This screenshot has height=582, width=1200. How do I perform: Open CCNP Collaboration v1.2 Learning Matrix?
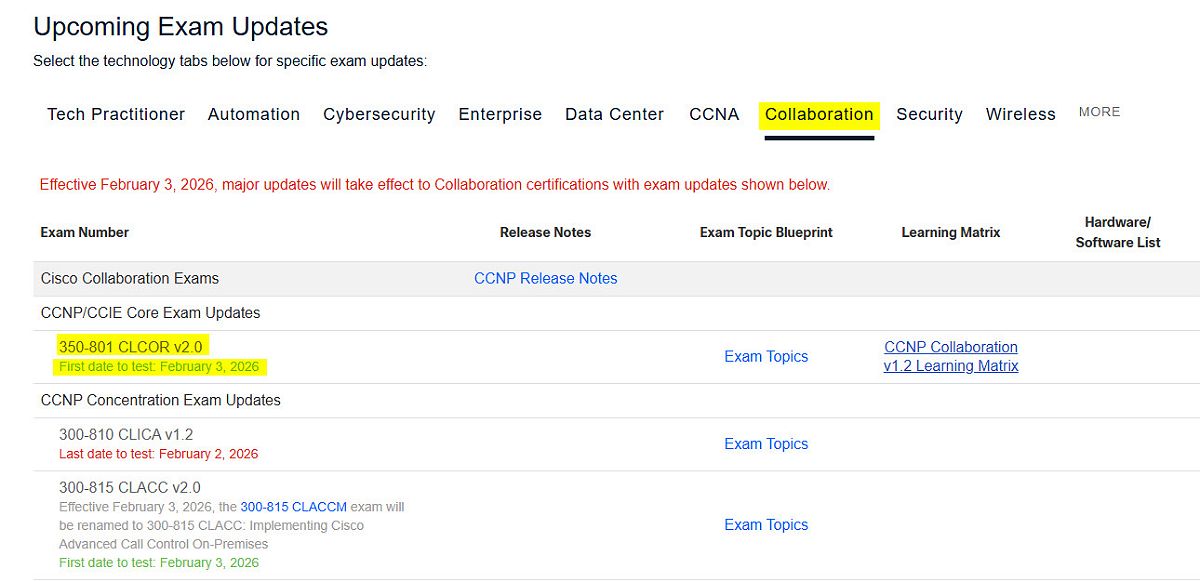[951, 356]
